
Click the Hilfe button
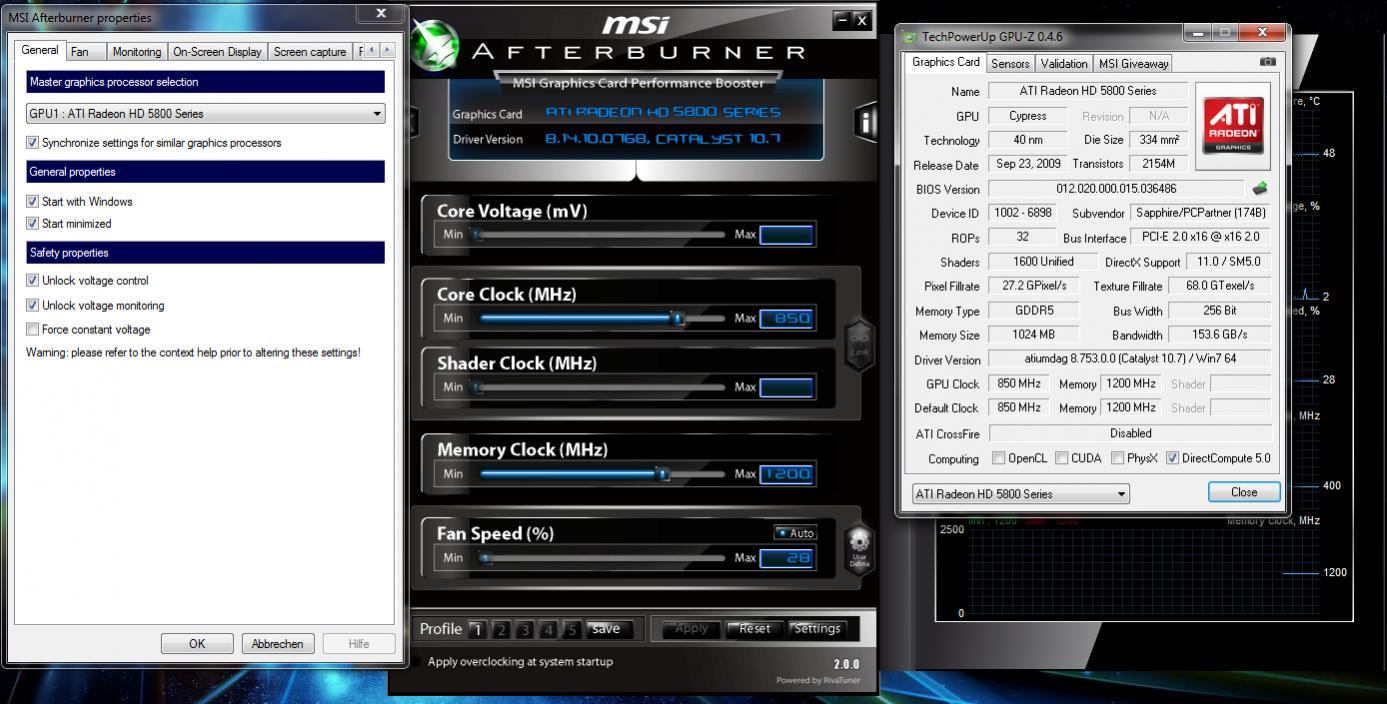coord(359,644)
